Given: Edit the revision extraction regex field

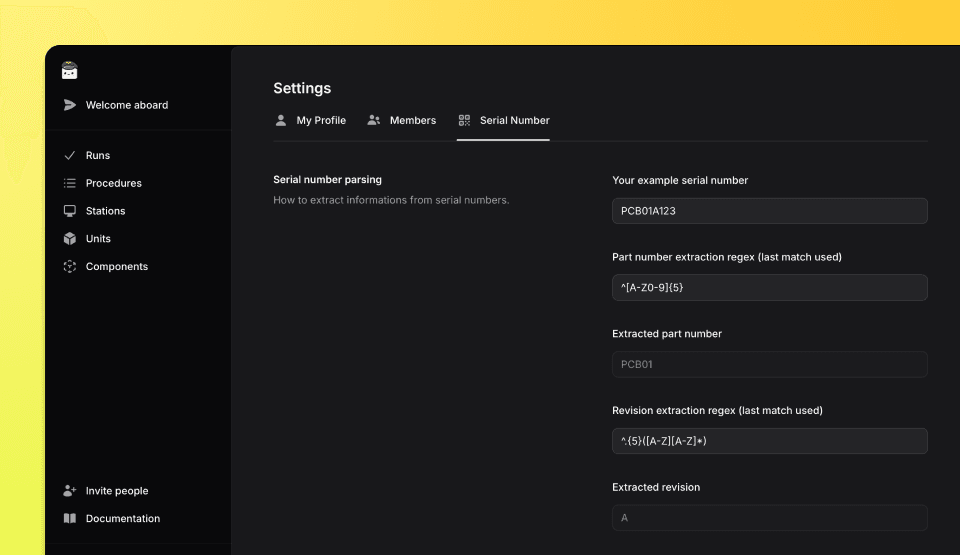Looking at the screenshot, I should point(770,441).
